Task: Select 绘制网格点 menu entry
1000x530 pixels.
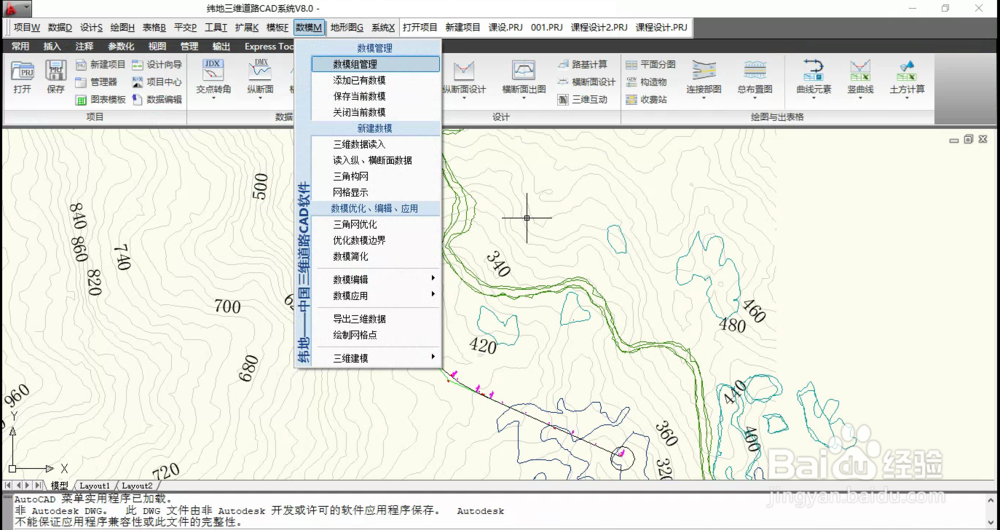Action: [376, 335]
